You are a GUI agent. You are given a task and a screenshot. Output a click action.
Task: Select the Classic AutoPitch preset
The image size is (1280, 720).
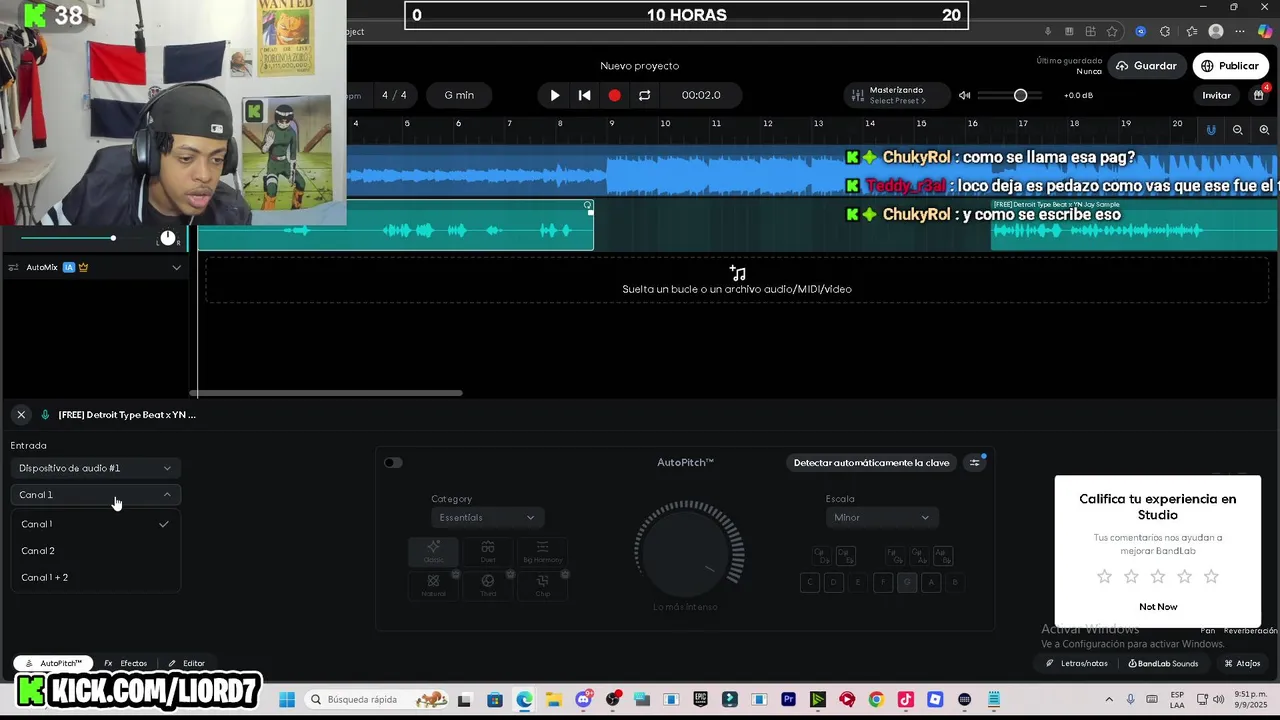click(433, 552)
